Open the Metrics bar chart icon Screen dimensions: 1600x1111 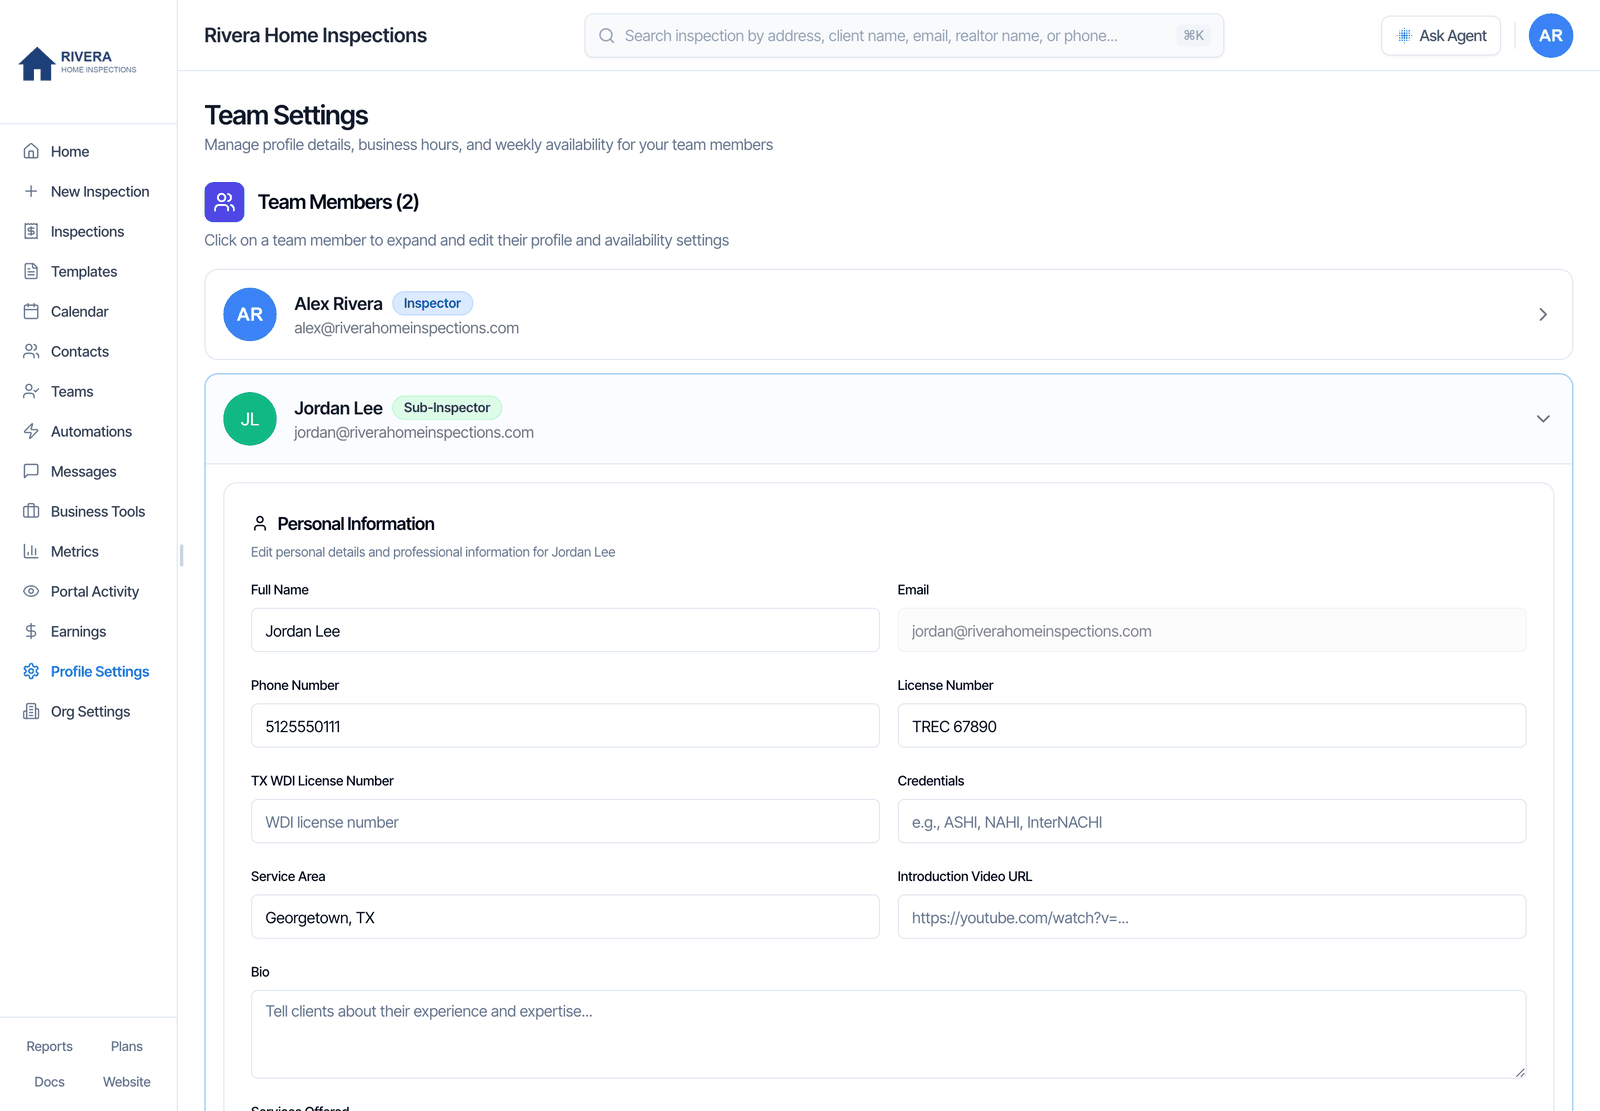click(31, 551)
